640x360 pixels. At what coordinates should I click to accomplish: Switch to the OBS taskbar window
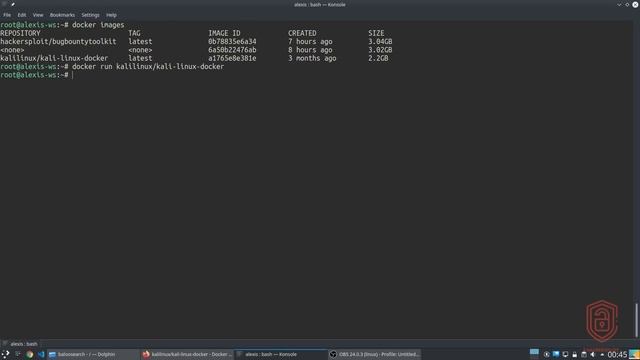[x=374, y=354]
